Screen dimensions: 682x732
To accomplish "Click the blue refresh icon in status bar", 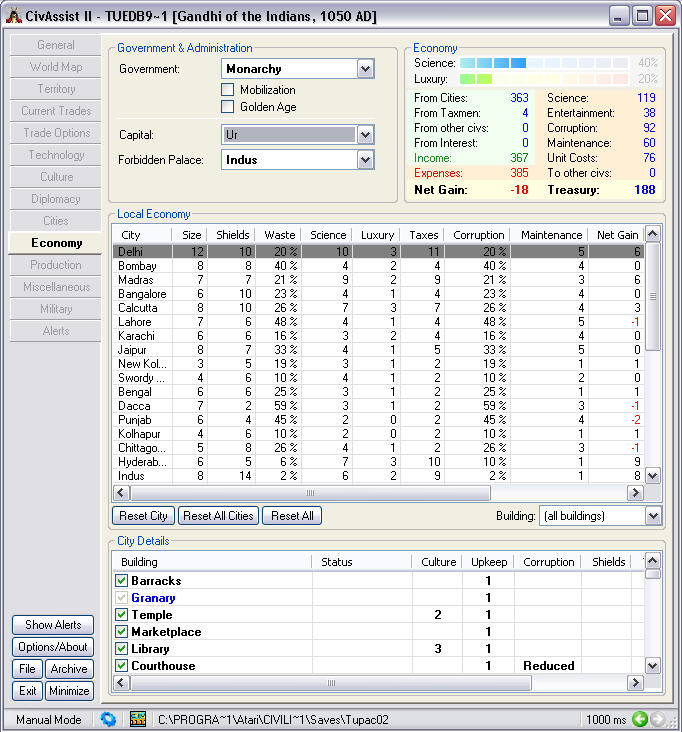I will 108,719.
